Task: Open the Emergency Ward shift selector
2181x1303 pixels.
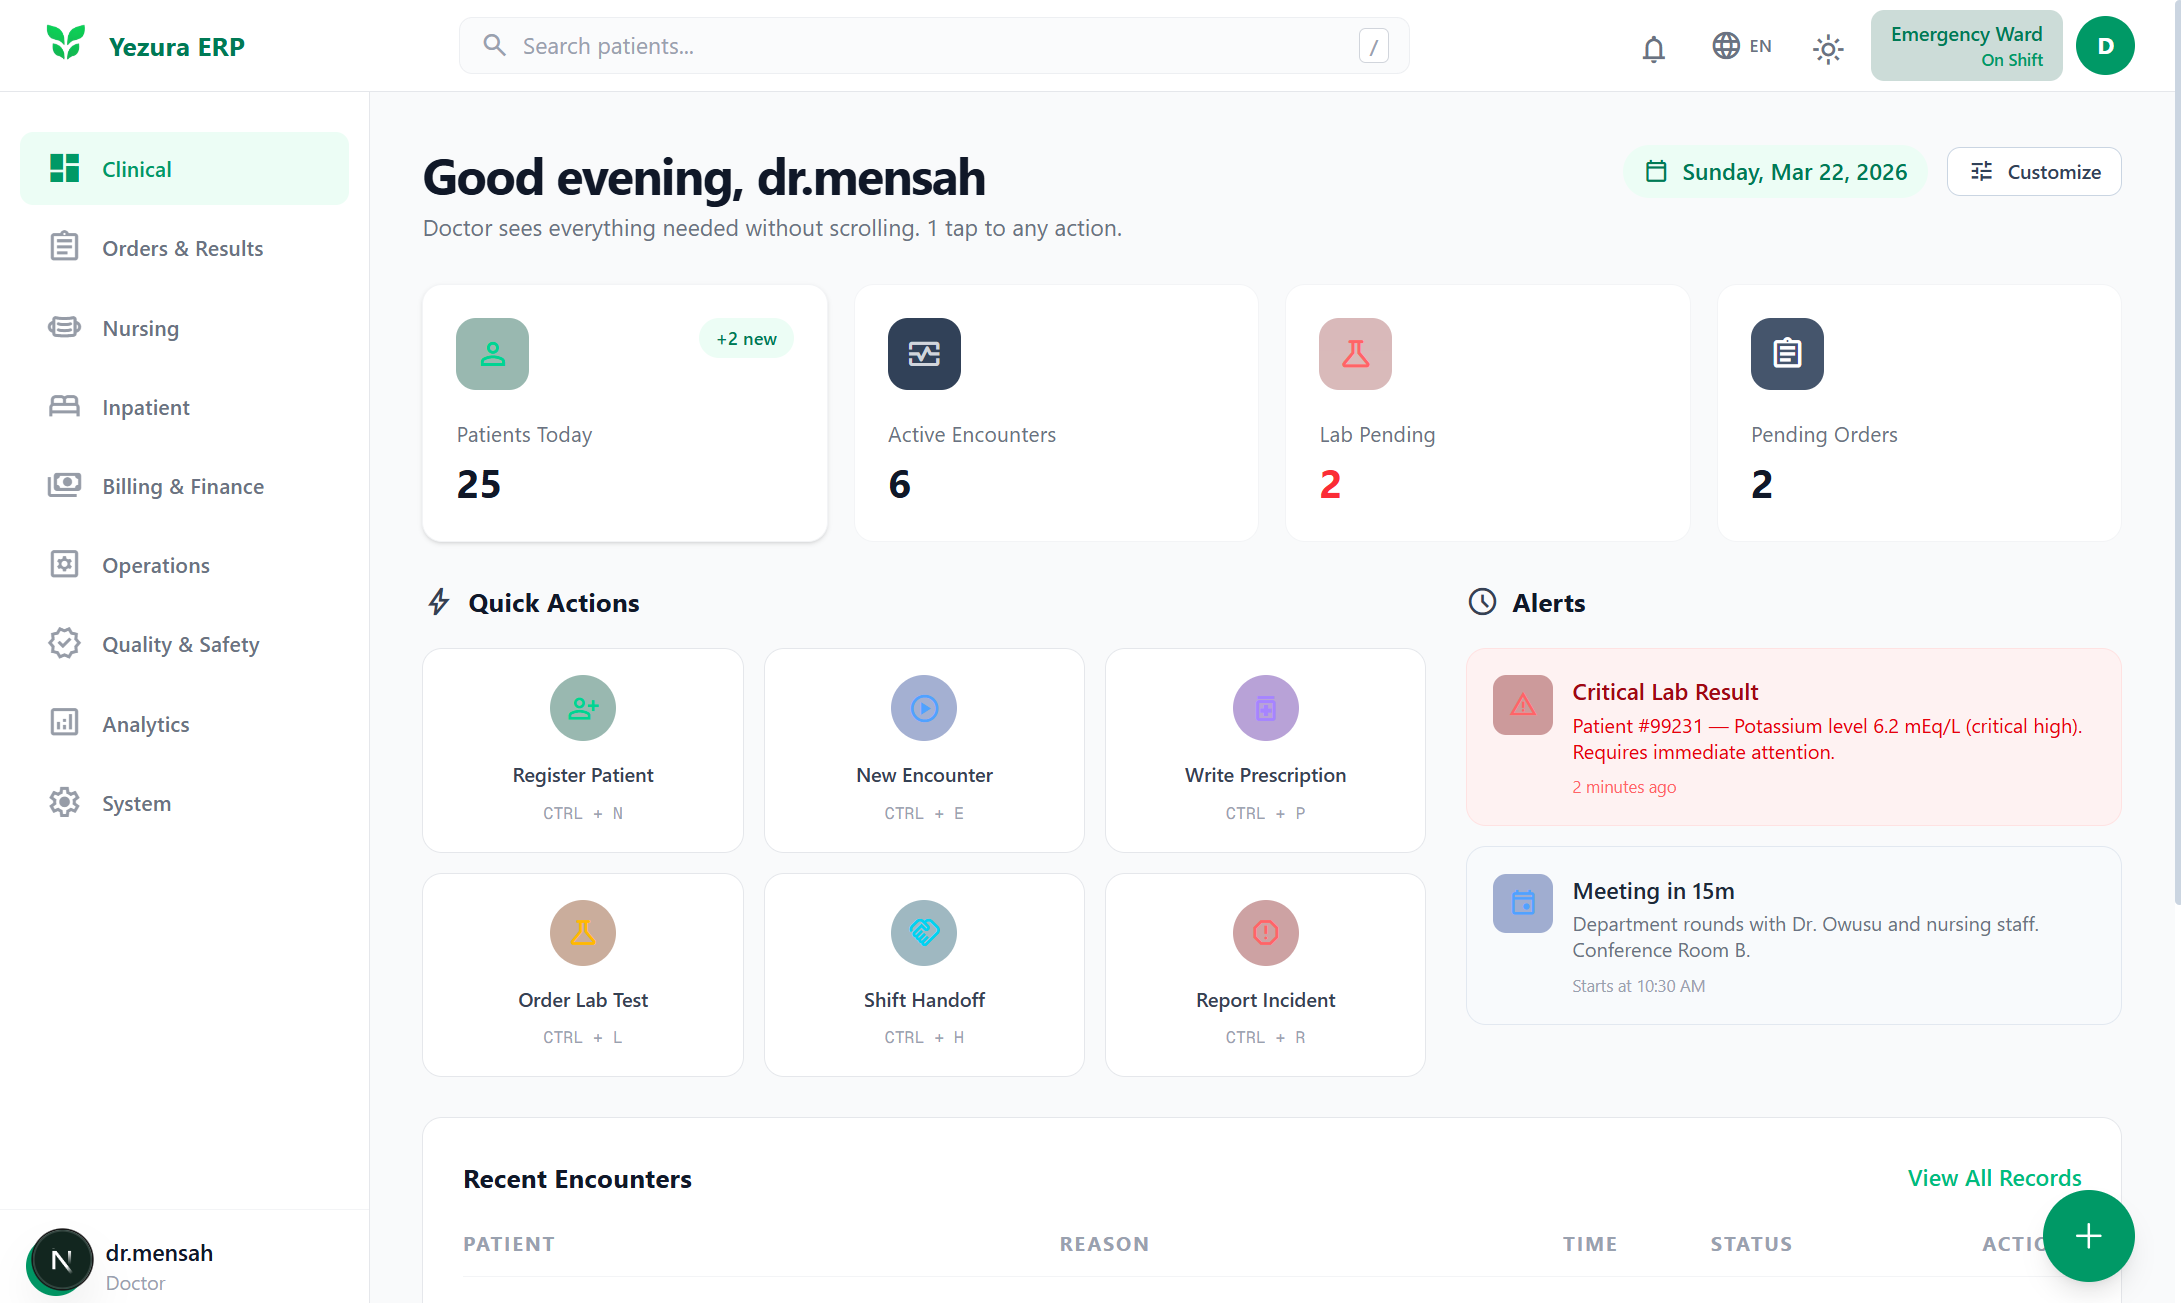Action: (x=1965, y=46)
